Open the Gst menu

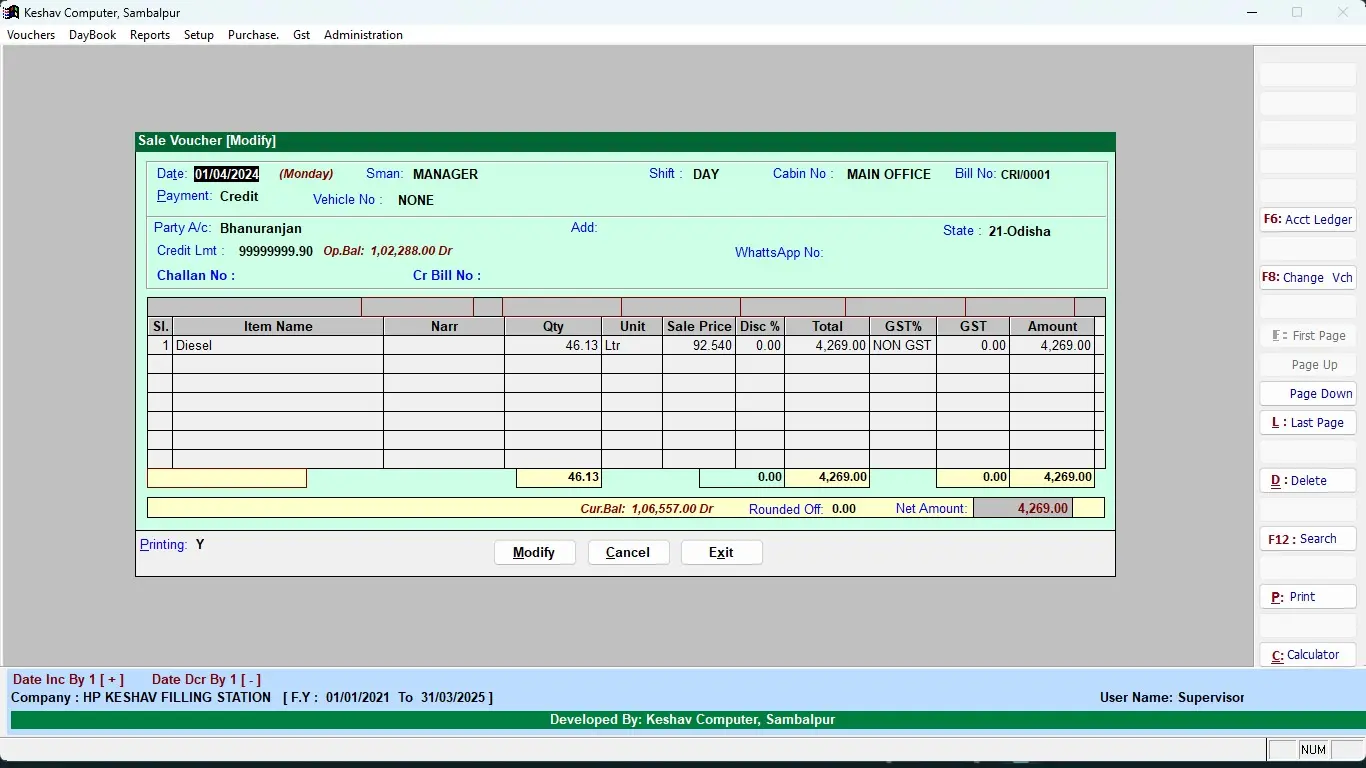tap(301, 35)
